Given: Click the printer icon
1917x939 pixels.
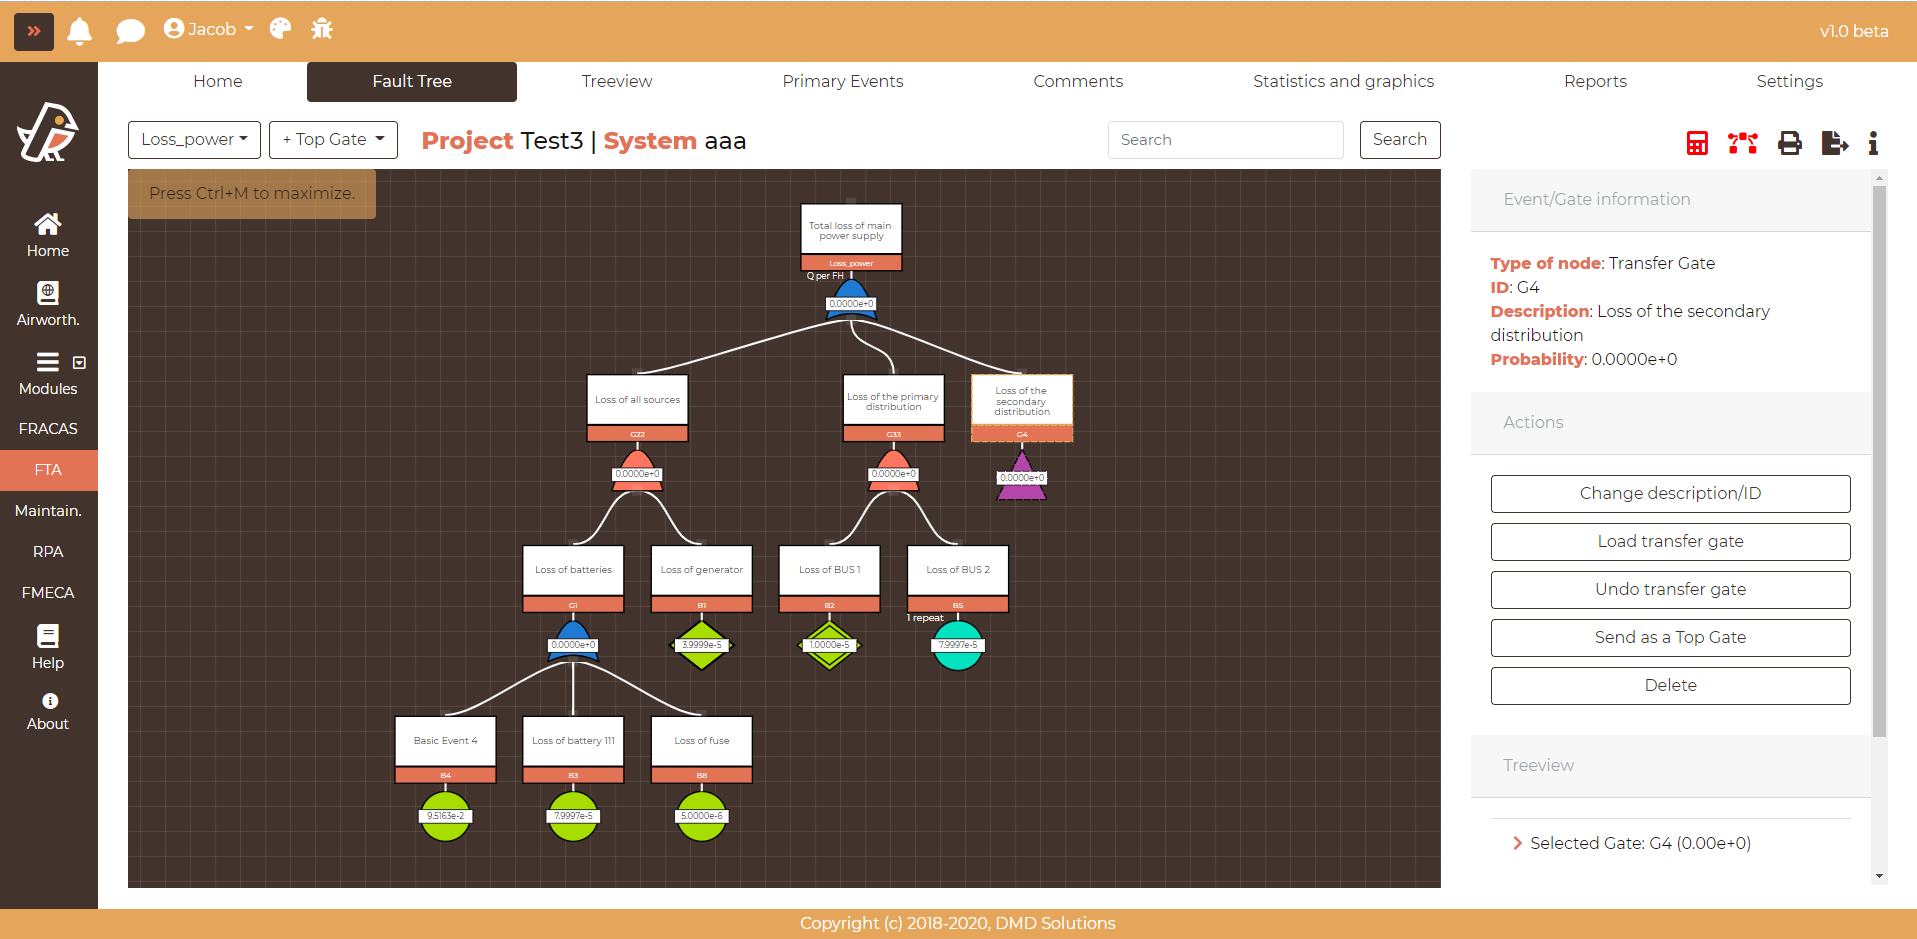Looking at the screenshot, I should pyautogui.click(x=1789, y=143).
